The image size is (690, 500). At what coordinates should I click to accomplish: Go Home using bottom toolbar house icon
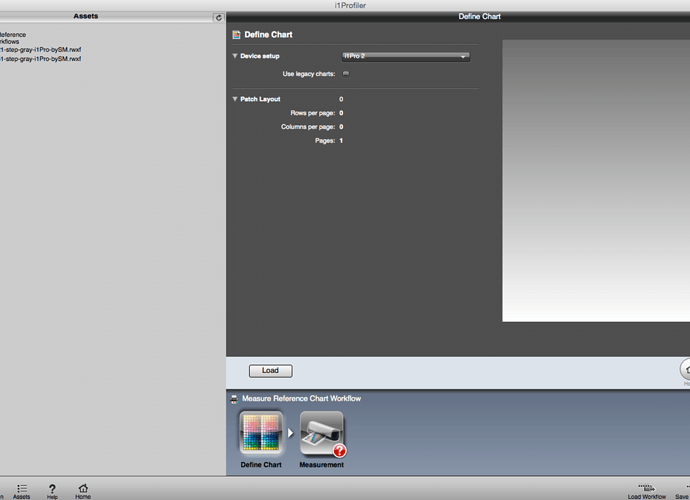click(83, 491)
